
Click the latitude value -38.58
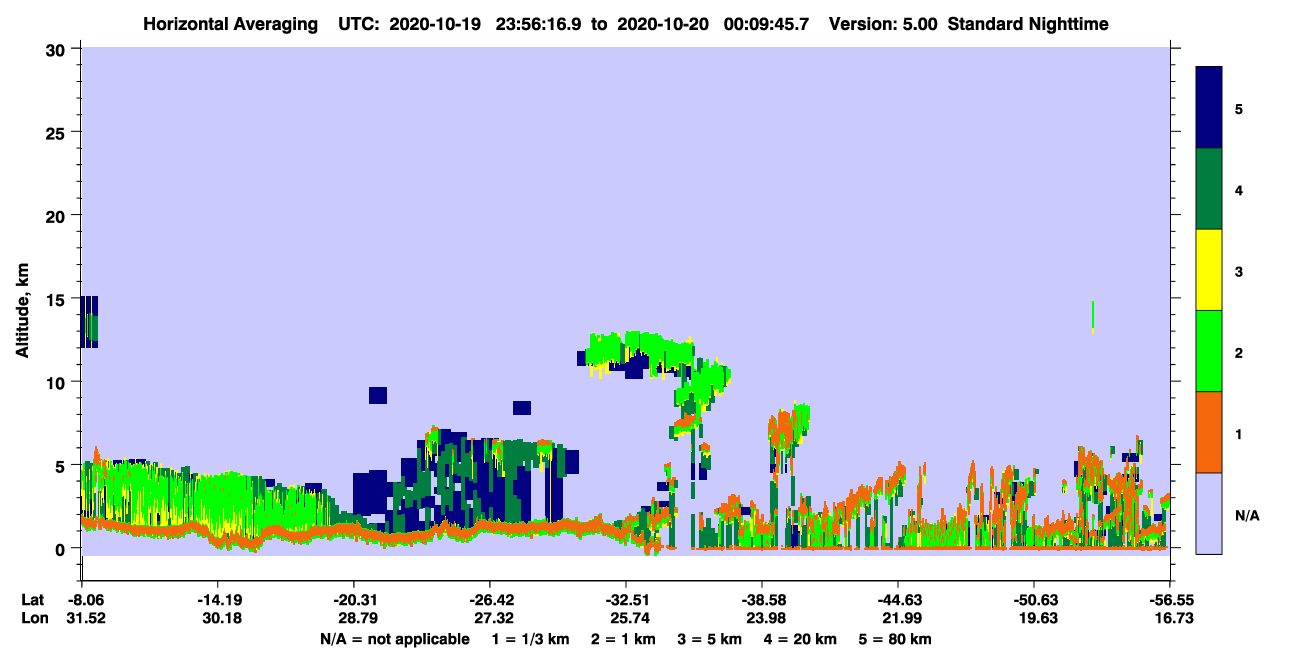click(x=762, y=600)
